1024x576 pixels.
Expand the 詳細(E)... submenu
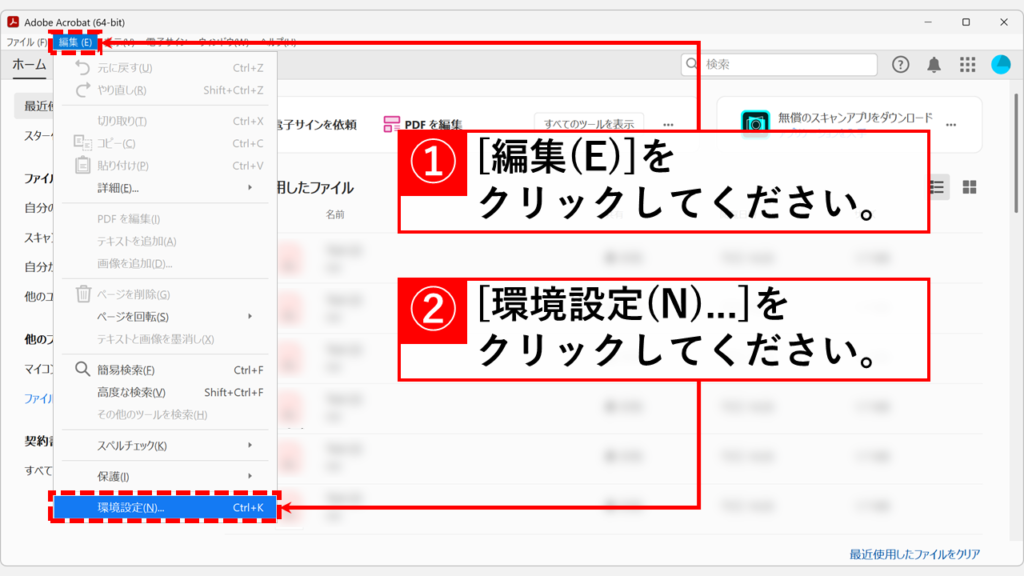165,188
